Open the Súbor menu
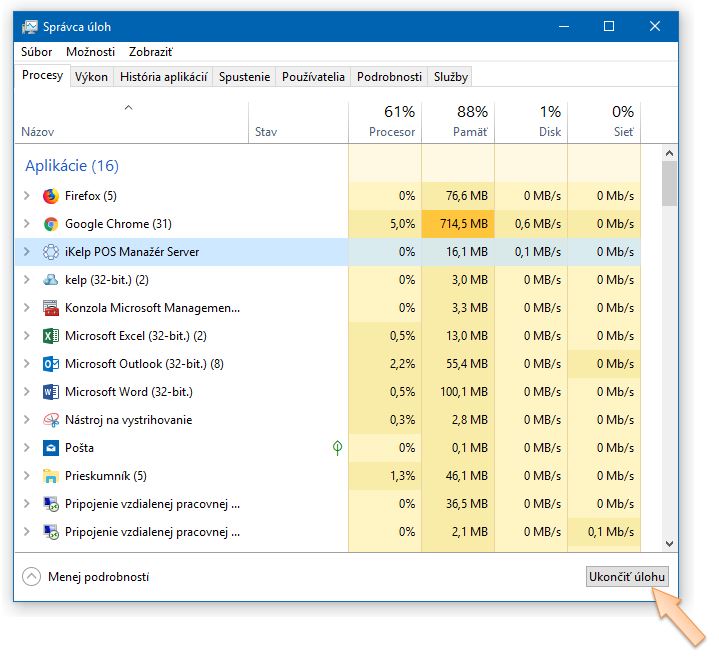719x666 pixels. [37, 52]
